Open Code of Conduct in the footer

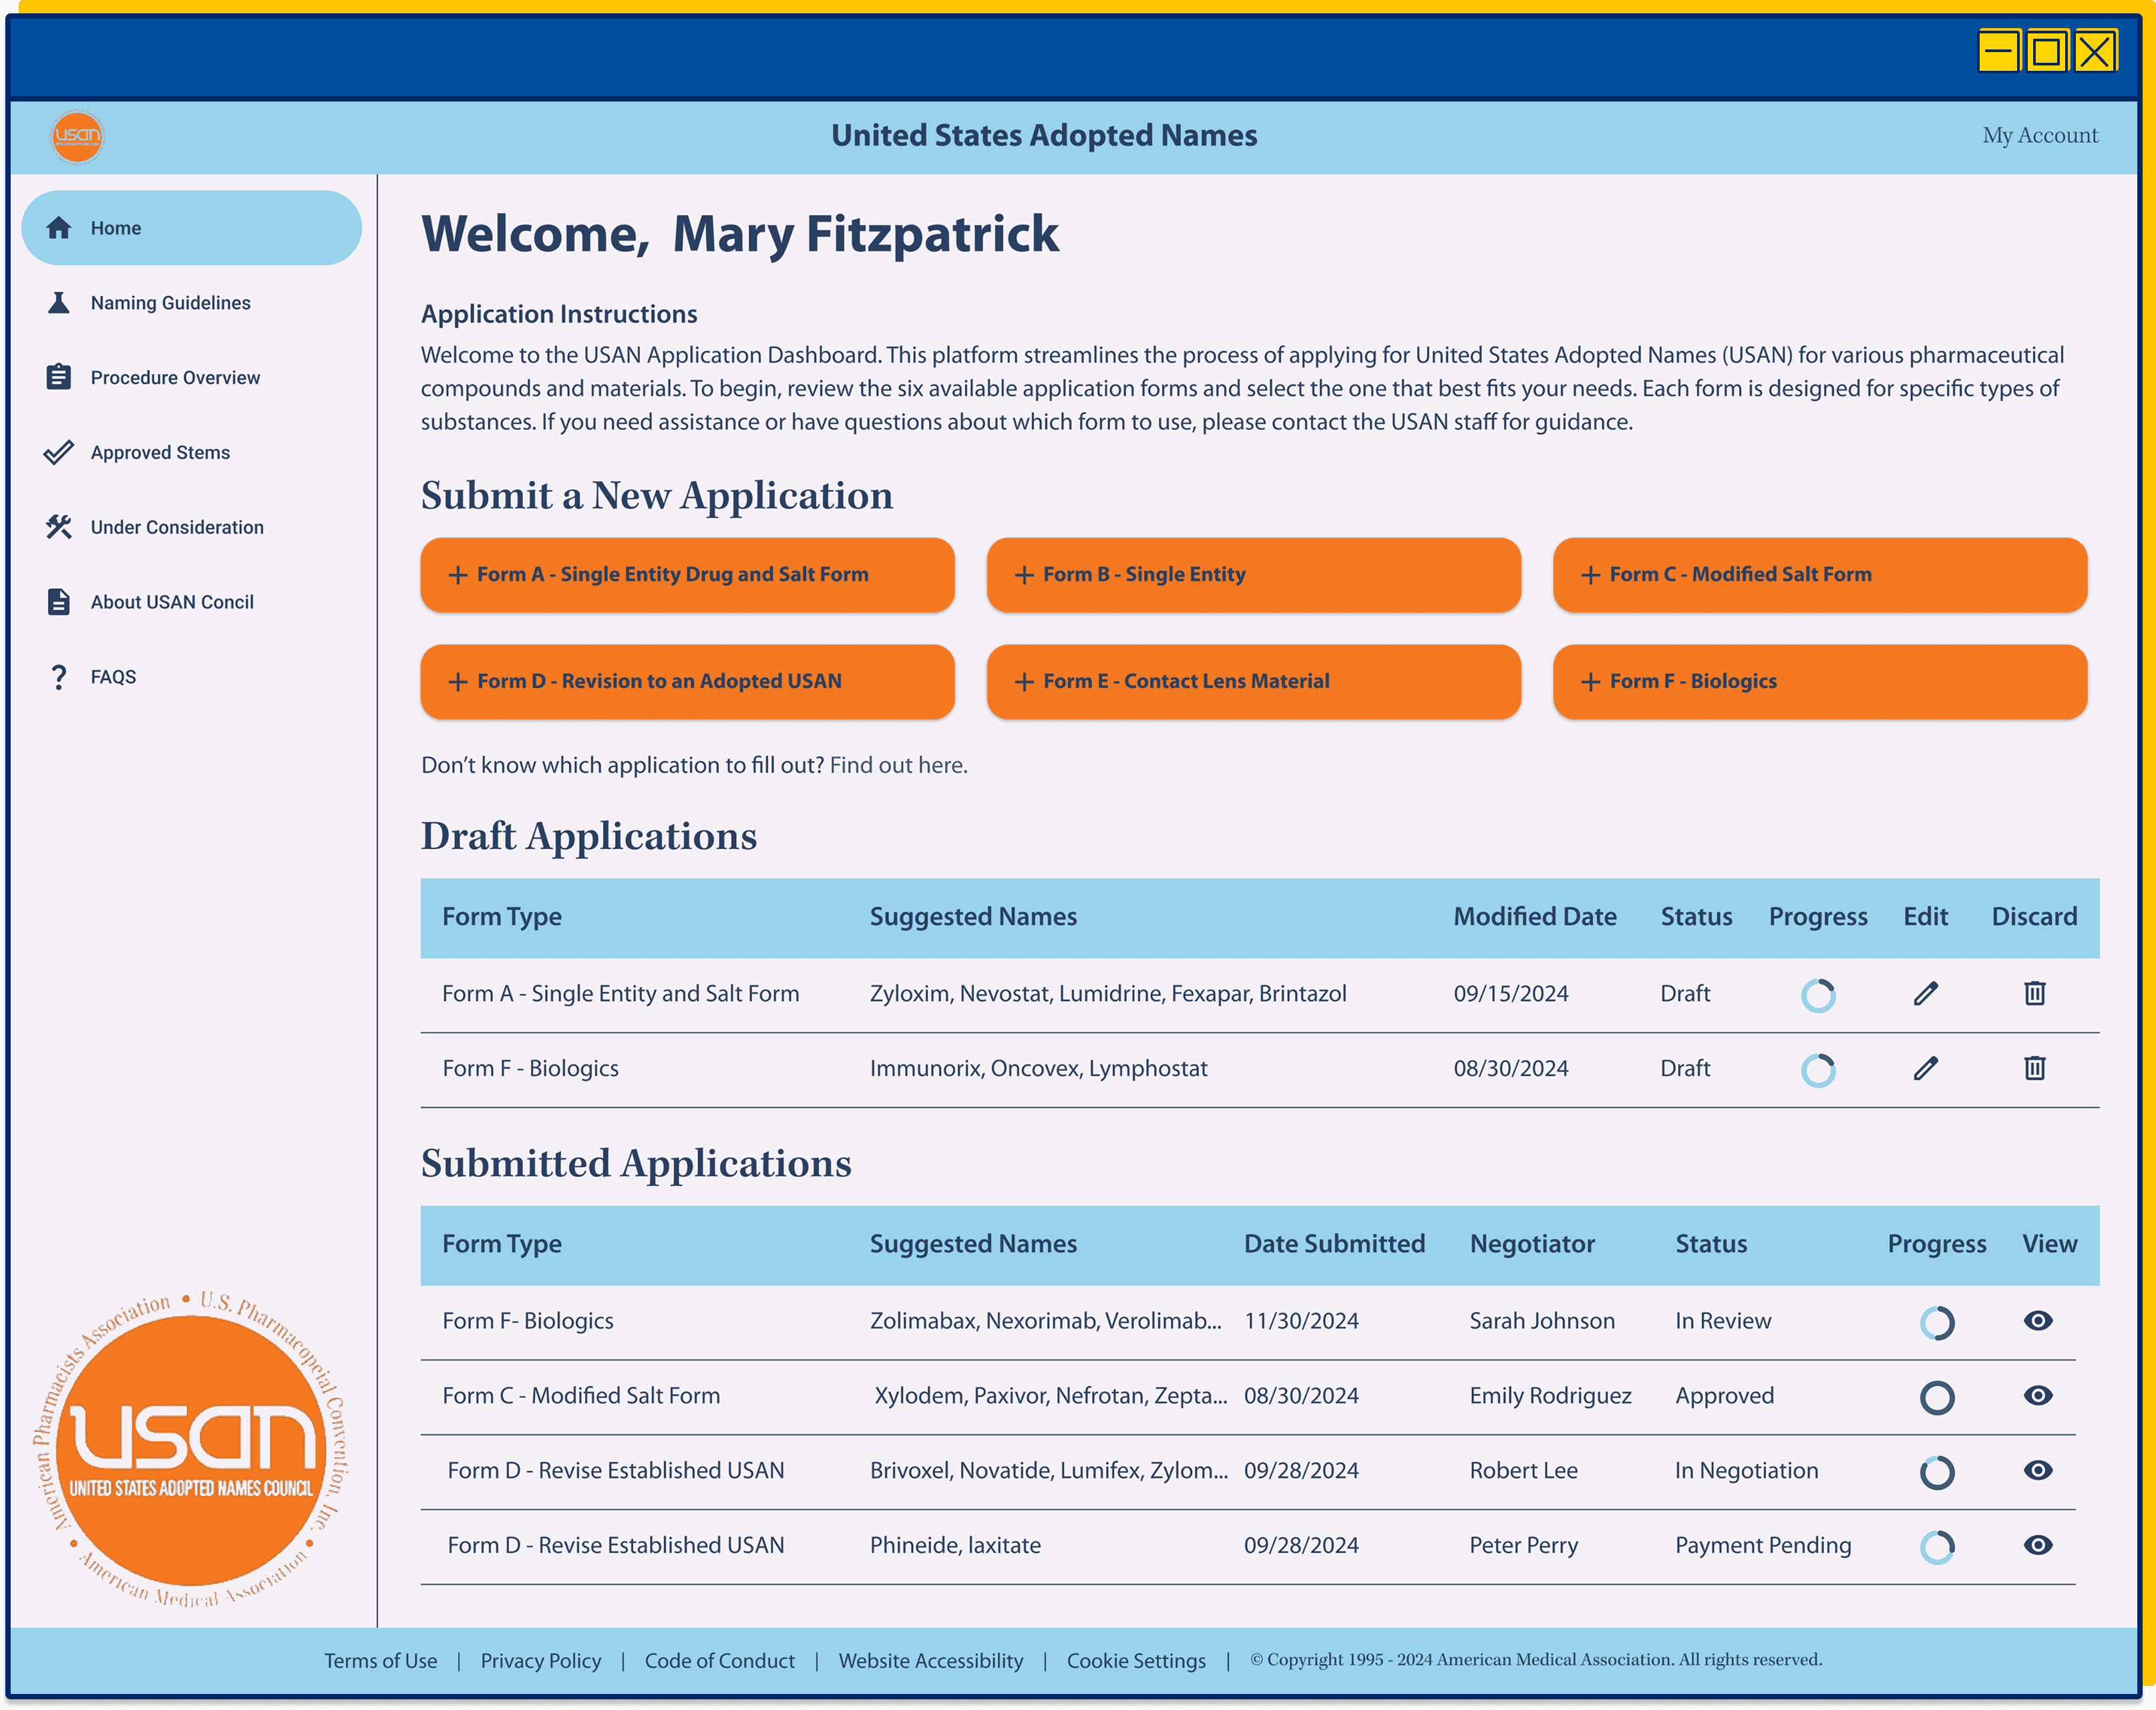720,1661
